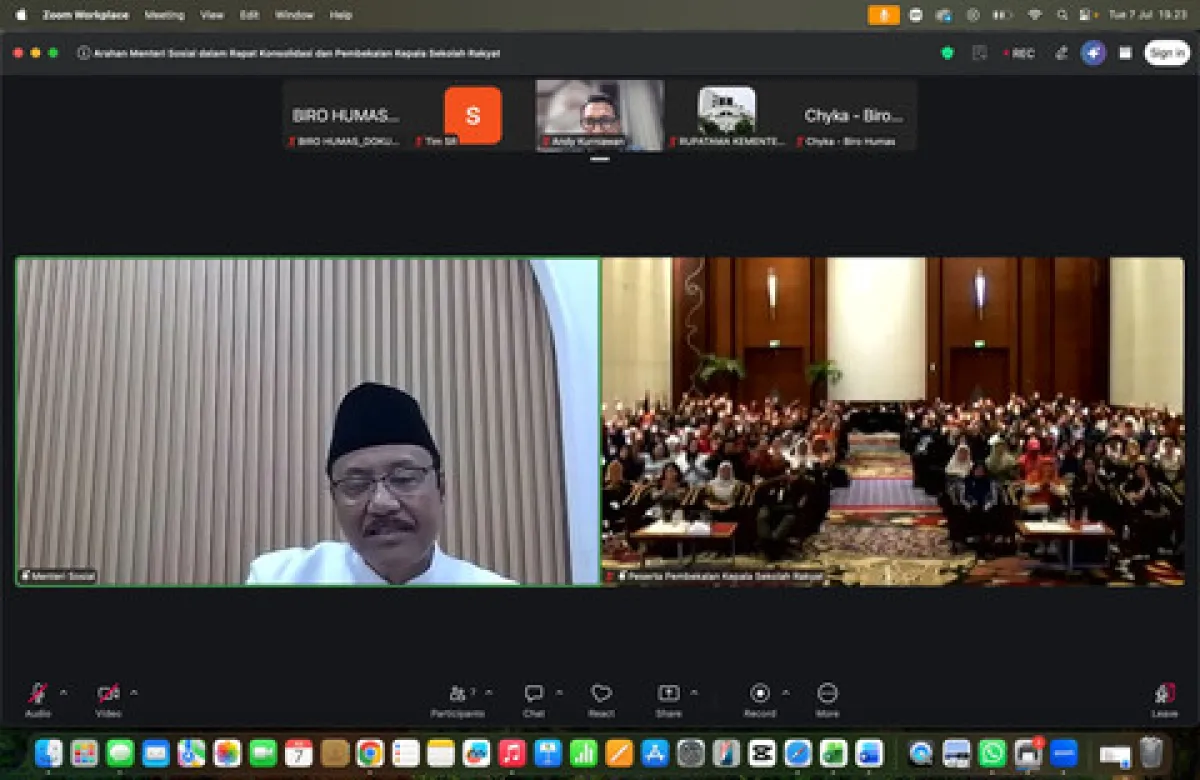Expand the arrow next to Record
The height and width of the screenshot is (780, 1200).
tap(785, 692)
